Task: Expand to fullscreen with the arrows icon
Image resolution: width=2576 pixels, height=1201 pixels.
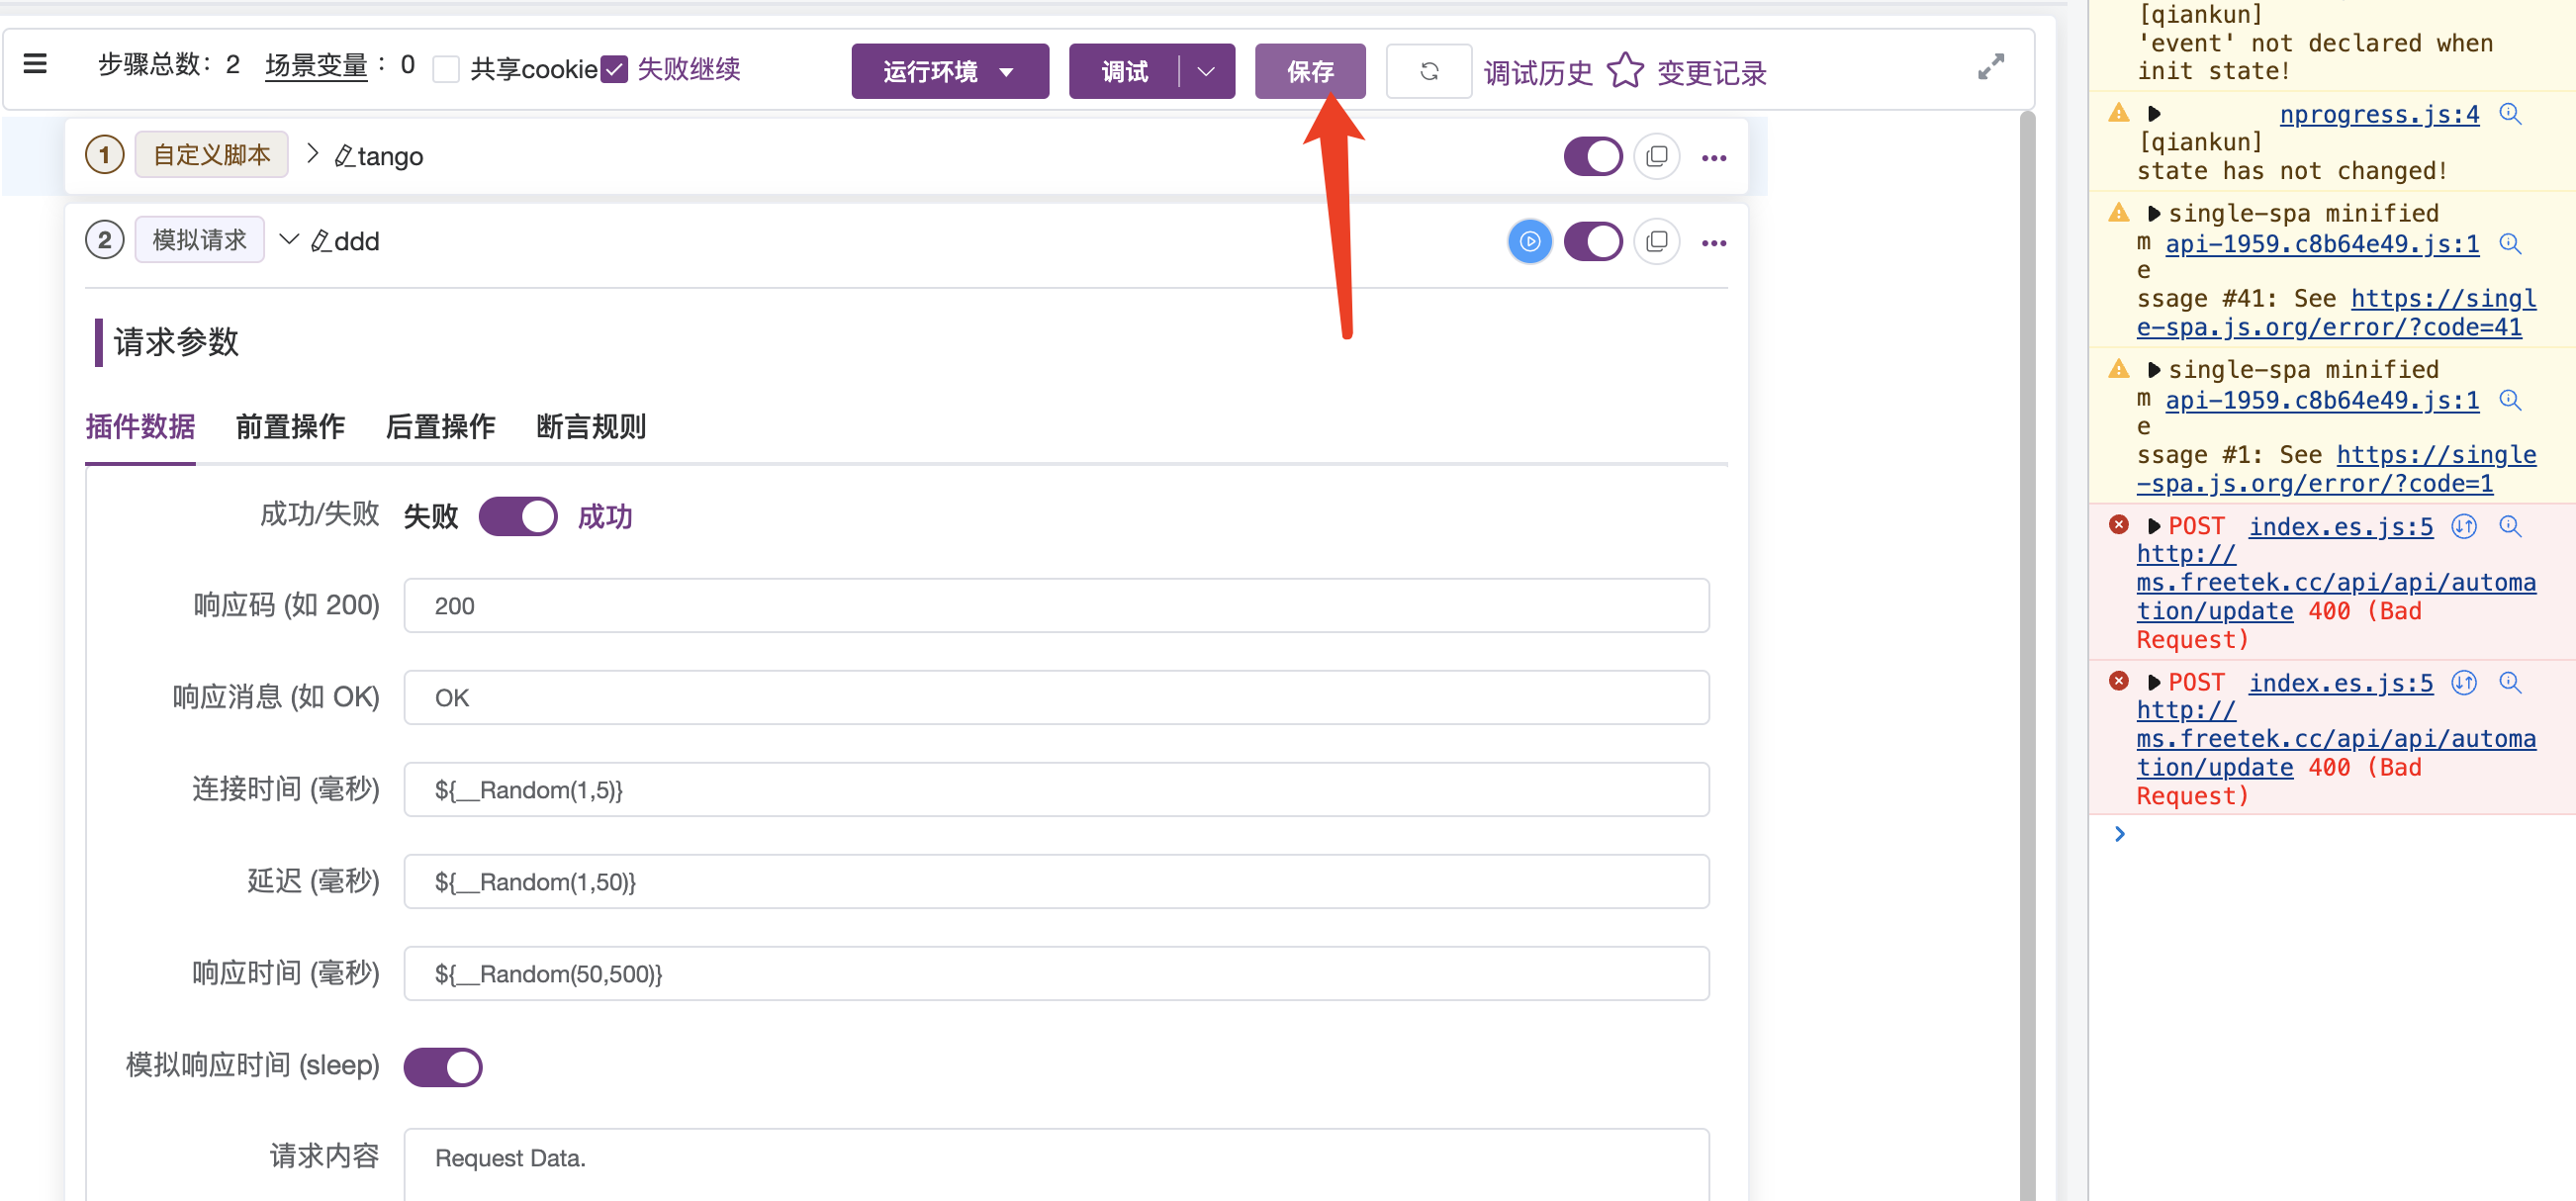Action: 1990,67
